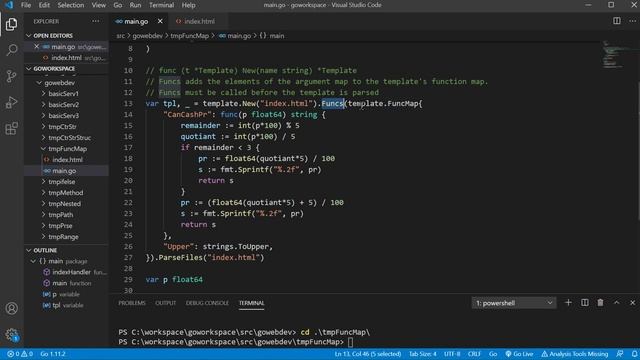The height and width of the screenshot is (360, 640).
Task: Close main.go in Open Editors list
Action: [36, 47]
